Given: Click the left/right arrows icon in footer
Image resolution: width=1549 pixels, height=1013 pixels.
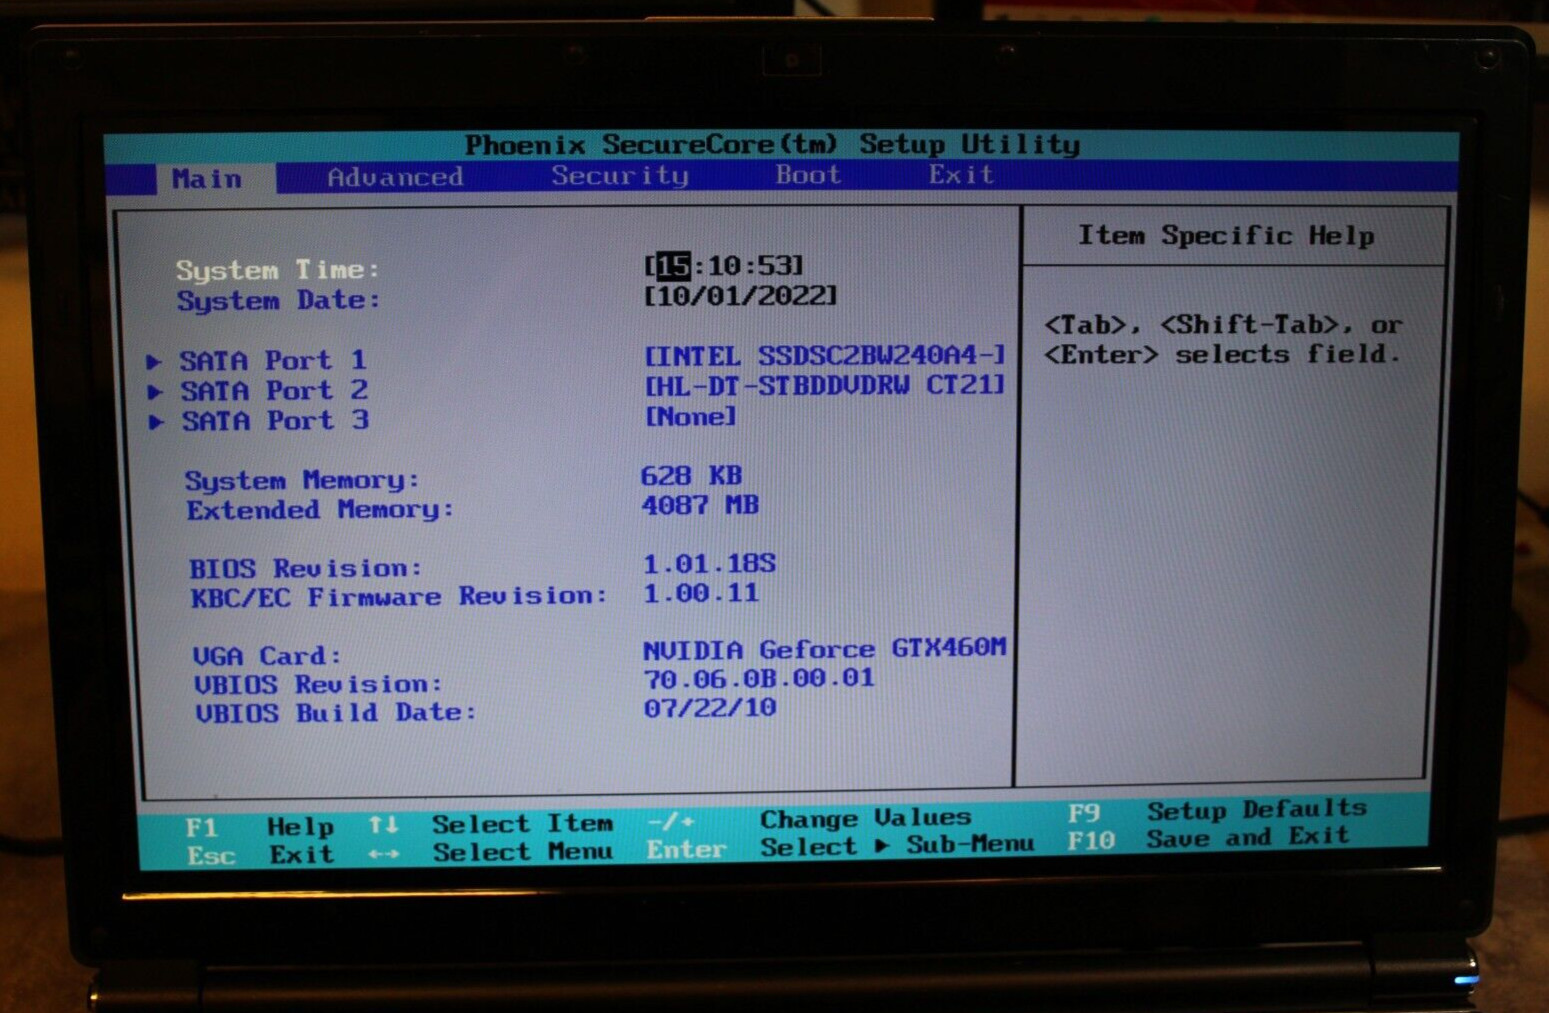Looking at the screenshot, I should coord(384,854).
